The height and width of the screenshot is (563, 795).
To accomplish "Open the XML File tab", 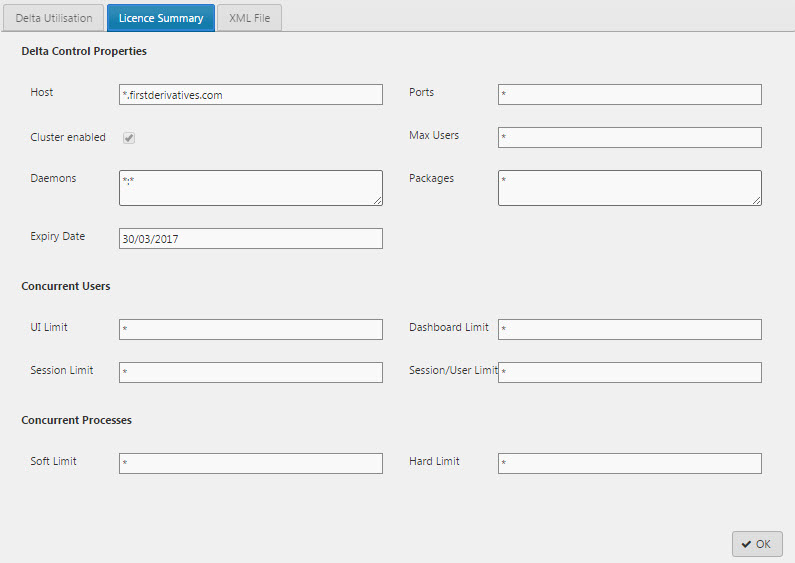I will [249, 18].
